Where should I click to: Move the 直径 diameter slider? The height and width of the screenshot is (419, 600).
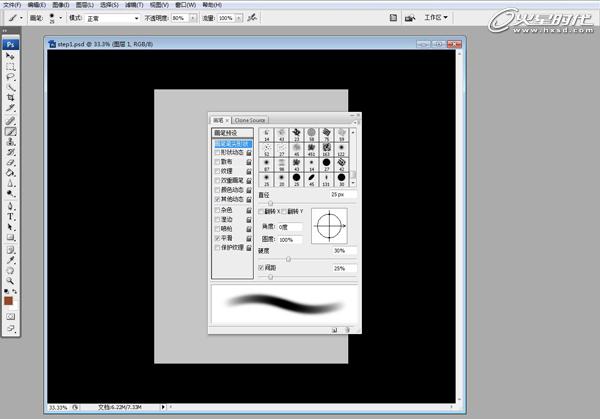pos(270,203)
